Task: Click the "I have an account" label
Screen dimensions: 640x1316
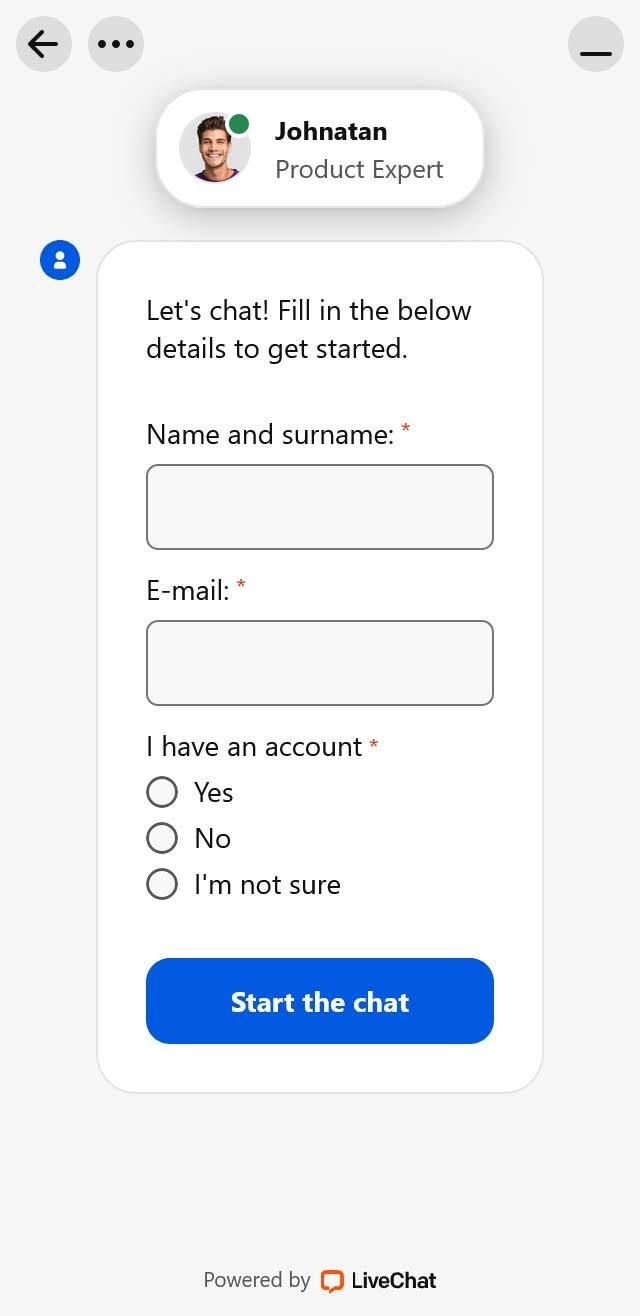Action: pyautogui.click(x=254, y=746)
